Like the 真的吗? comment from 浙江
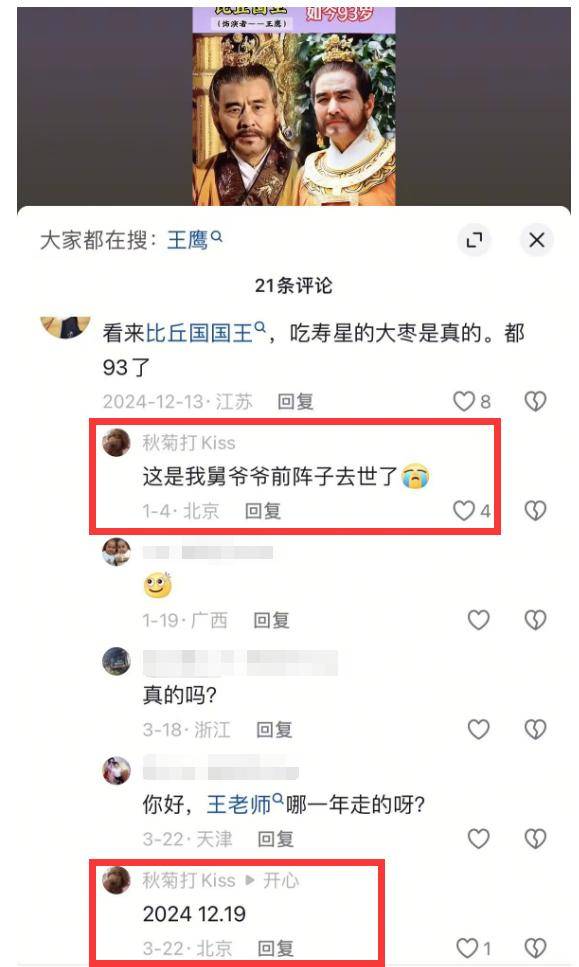The height and width of the screenshot is (967, 579). 478,729
